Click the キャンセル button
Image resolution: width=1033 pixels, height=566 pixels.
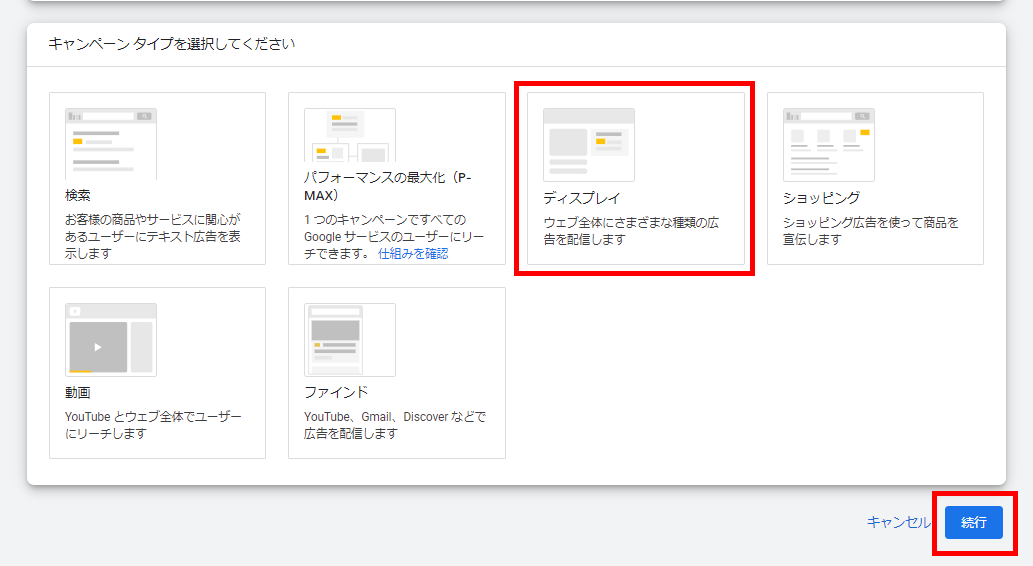899,522
